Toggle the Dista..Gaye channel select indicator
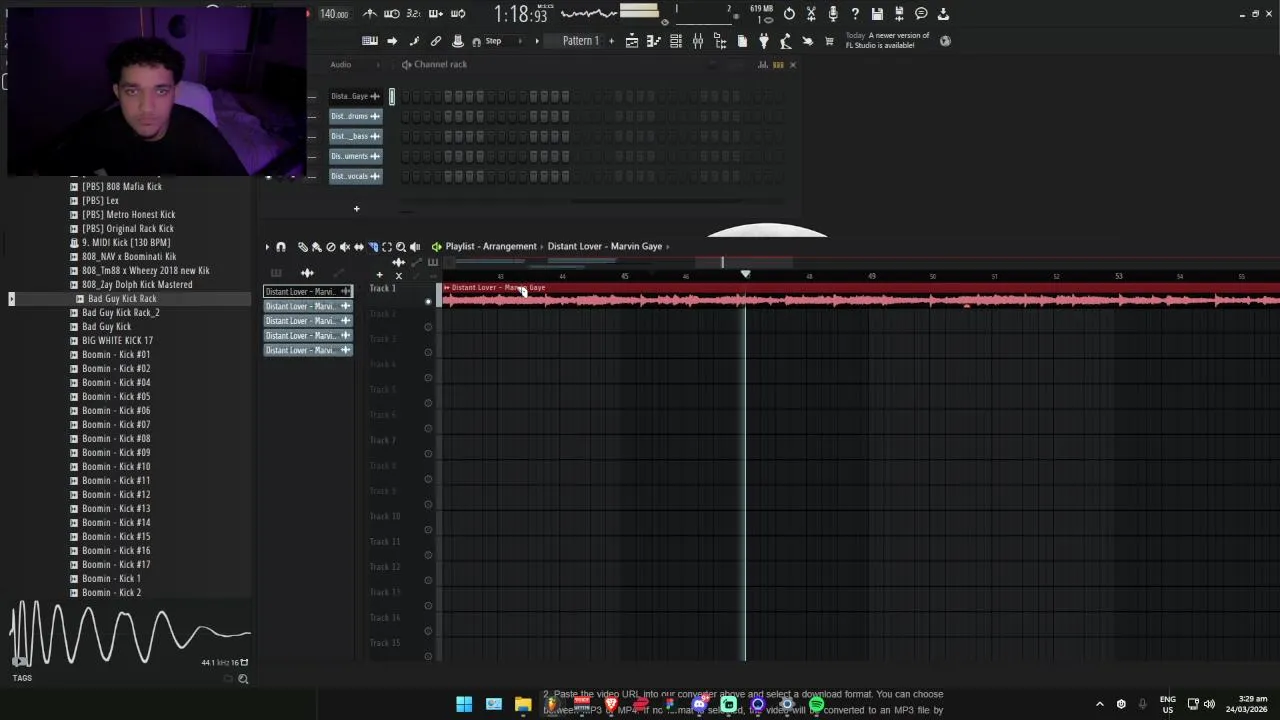Image resolution: width=1280 pixels, height=720 pixels. 392,96
